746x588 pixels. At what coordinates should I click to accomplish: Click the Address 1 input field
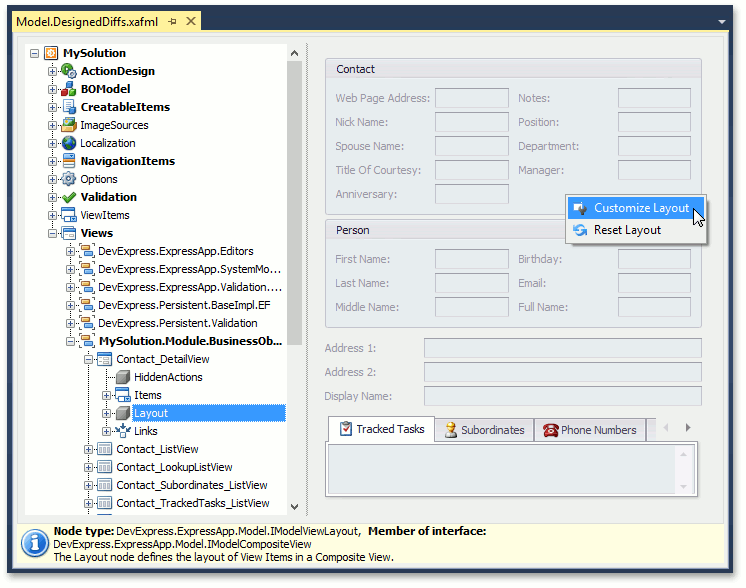point(562,348)
